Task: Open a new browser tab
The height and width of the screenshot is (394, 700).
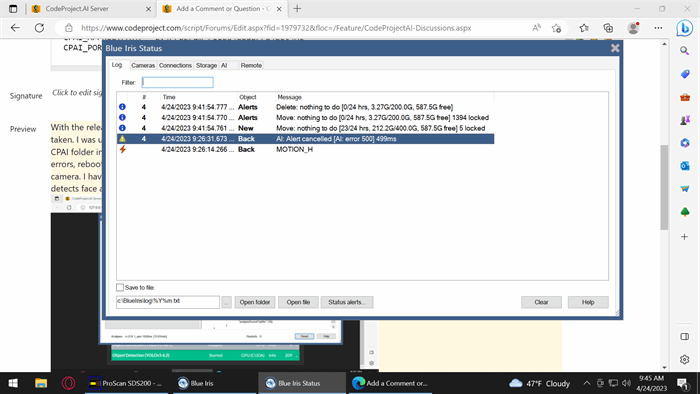Action: [x=297, y=8]
